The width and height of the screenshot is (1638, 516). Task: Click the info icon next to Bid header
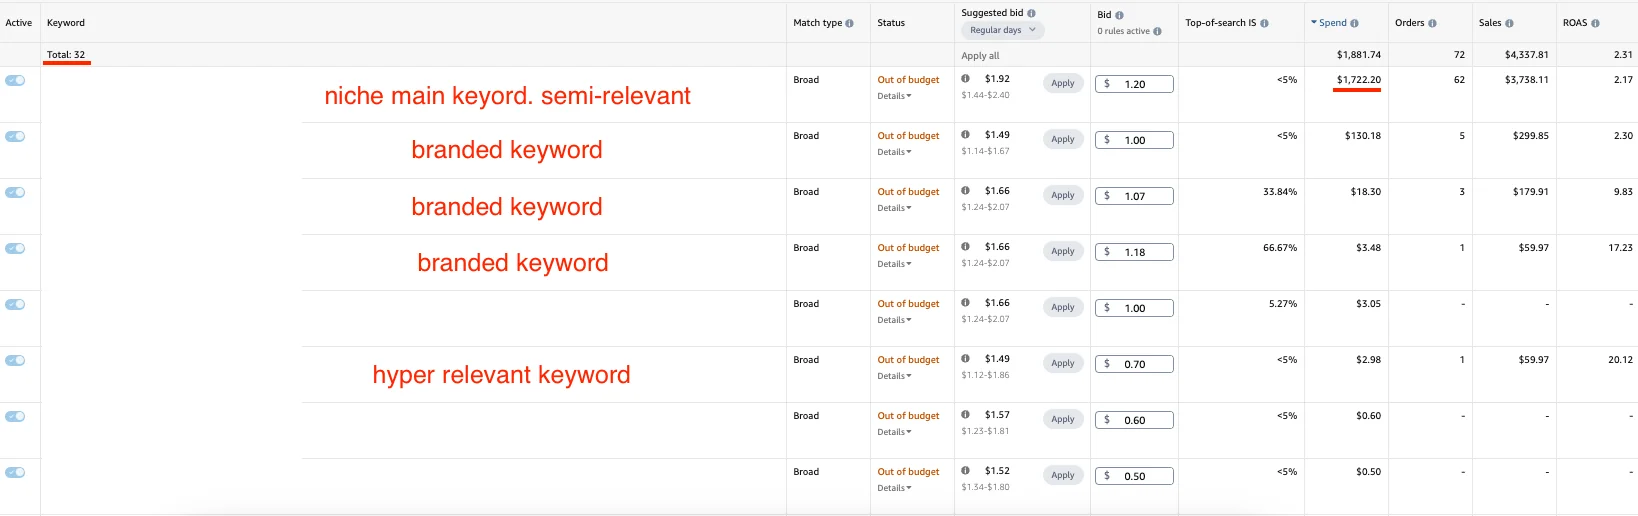coord(1119,15)
